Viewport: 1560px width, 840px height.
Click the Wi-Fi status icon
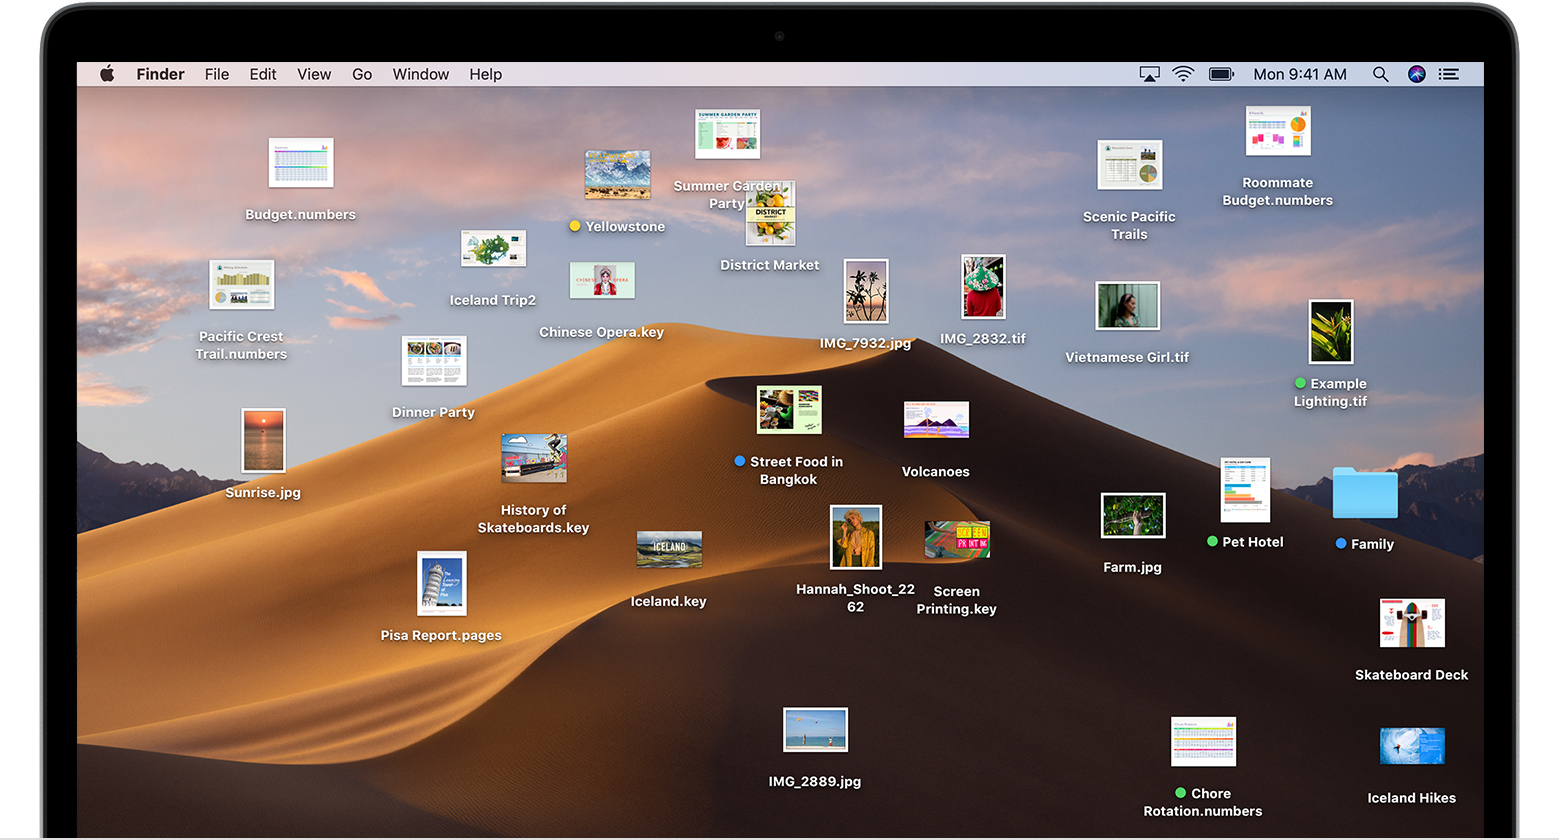click(x=1184, y=74)
